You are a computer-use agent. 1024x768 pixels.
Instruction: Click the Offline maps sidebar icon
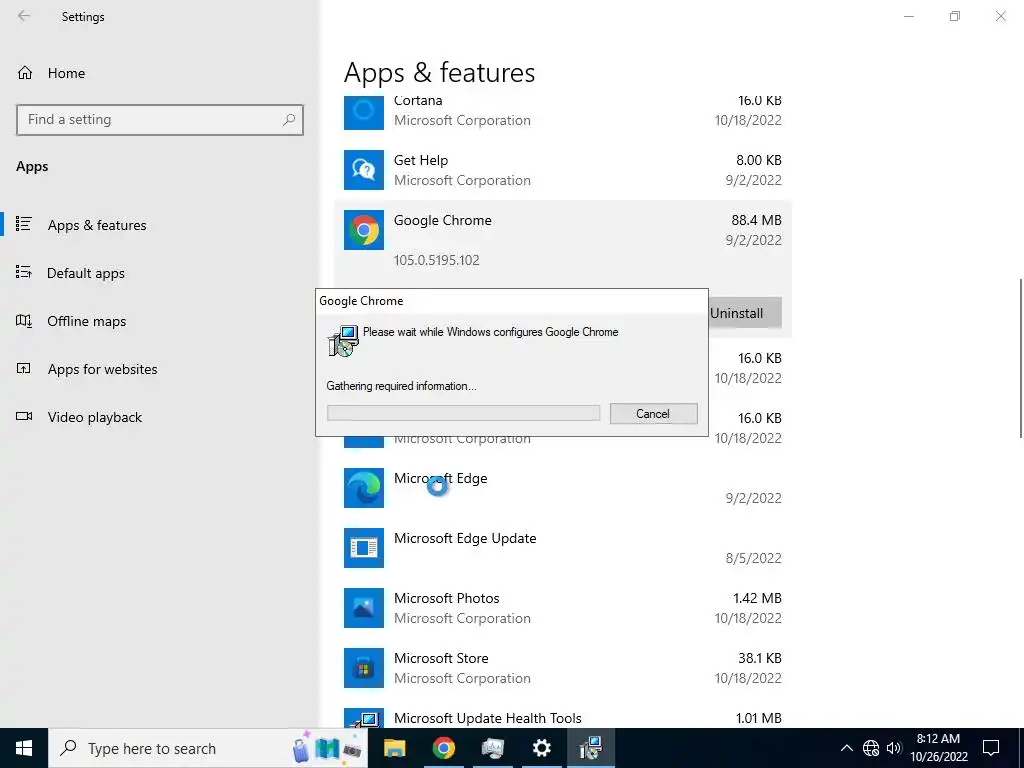click(x=24, y=321)
